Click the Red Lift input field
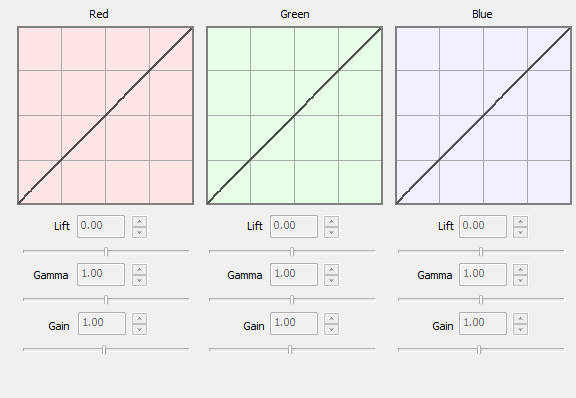The height and width of the screenshot is (398, 576). click(101, 226)
